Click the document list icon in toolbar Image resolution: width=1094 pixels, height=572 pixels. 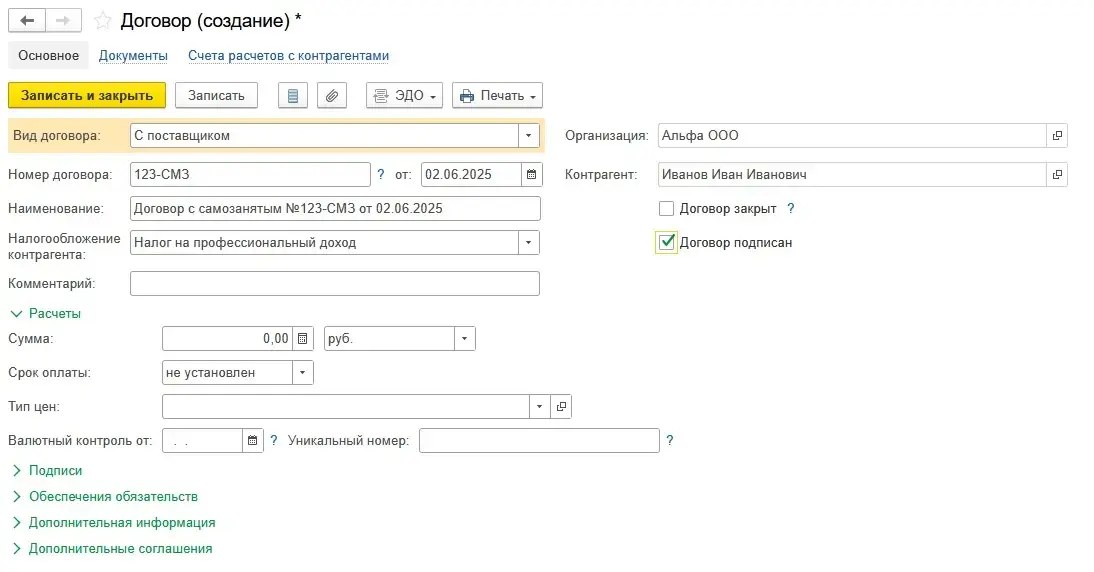click(292, 96)
